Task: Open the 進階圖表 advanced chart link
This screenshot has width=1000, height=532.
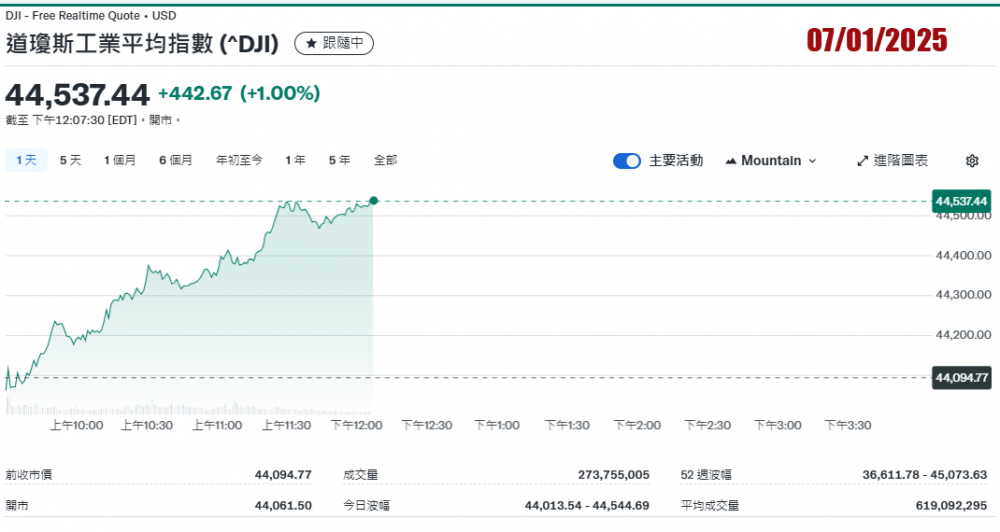Action: click(x=900, y=161)
